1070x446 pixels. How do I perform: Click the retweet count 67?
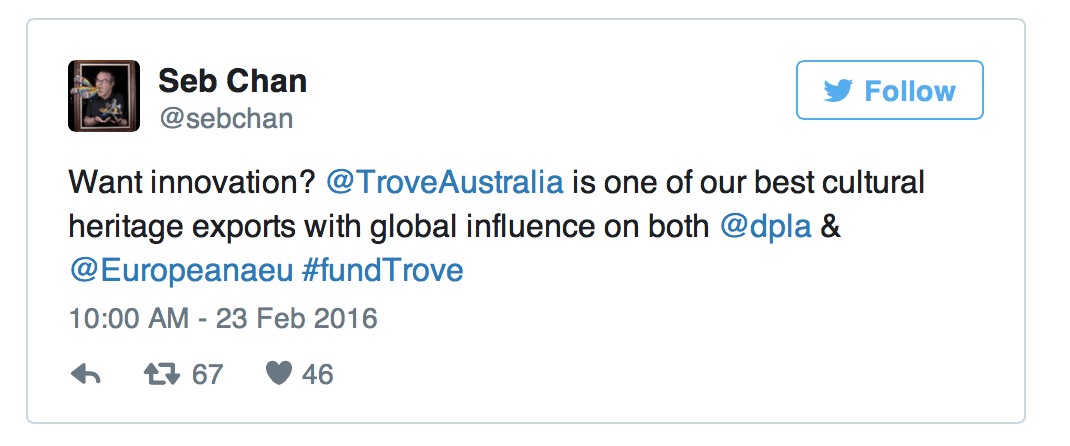207,374
